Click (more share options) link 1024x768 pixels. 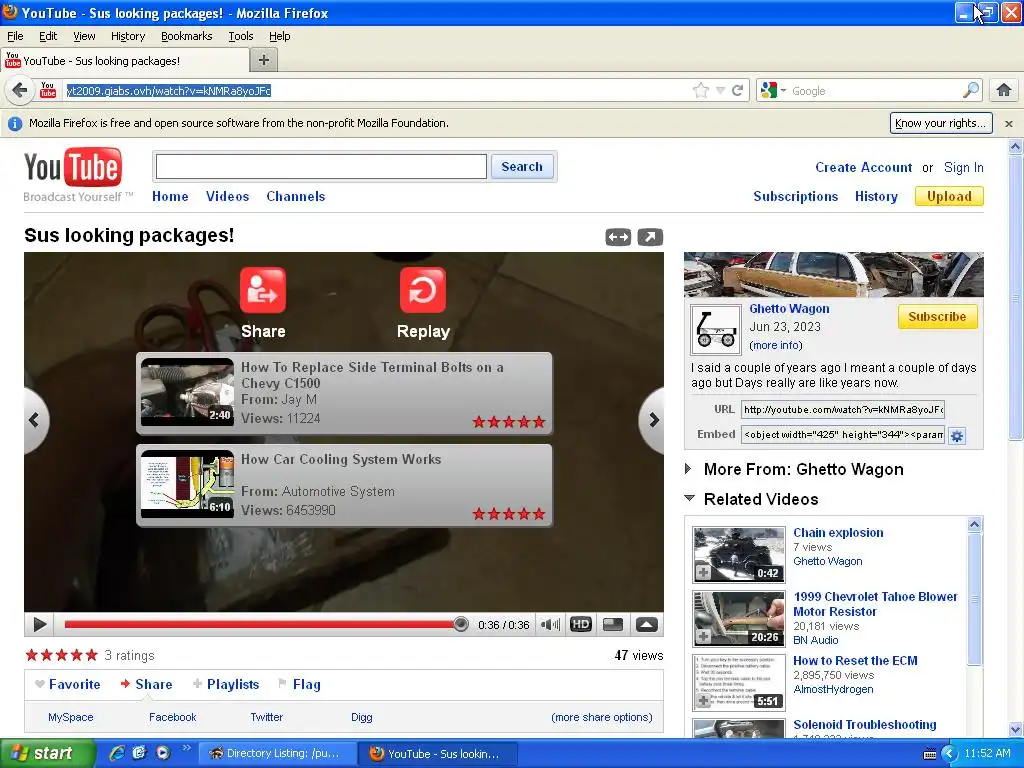[601, 717]
